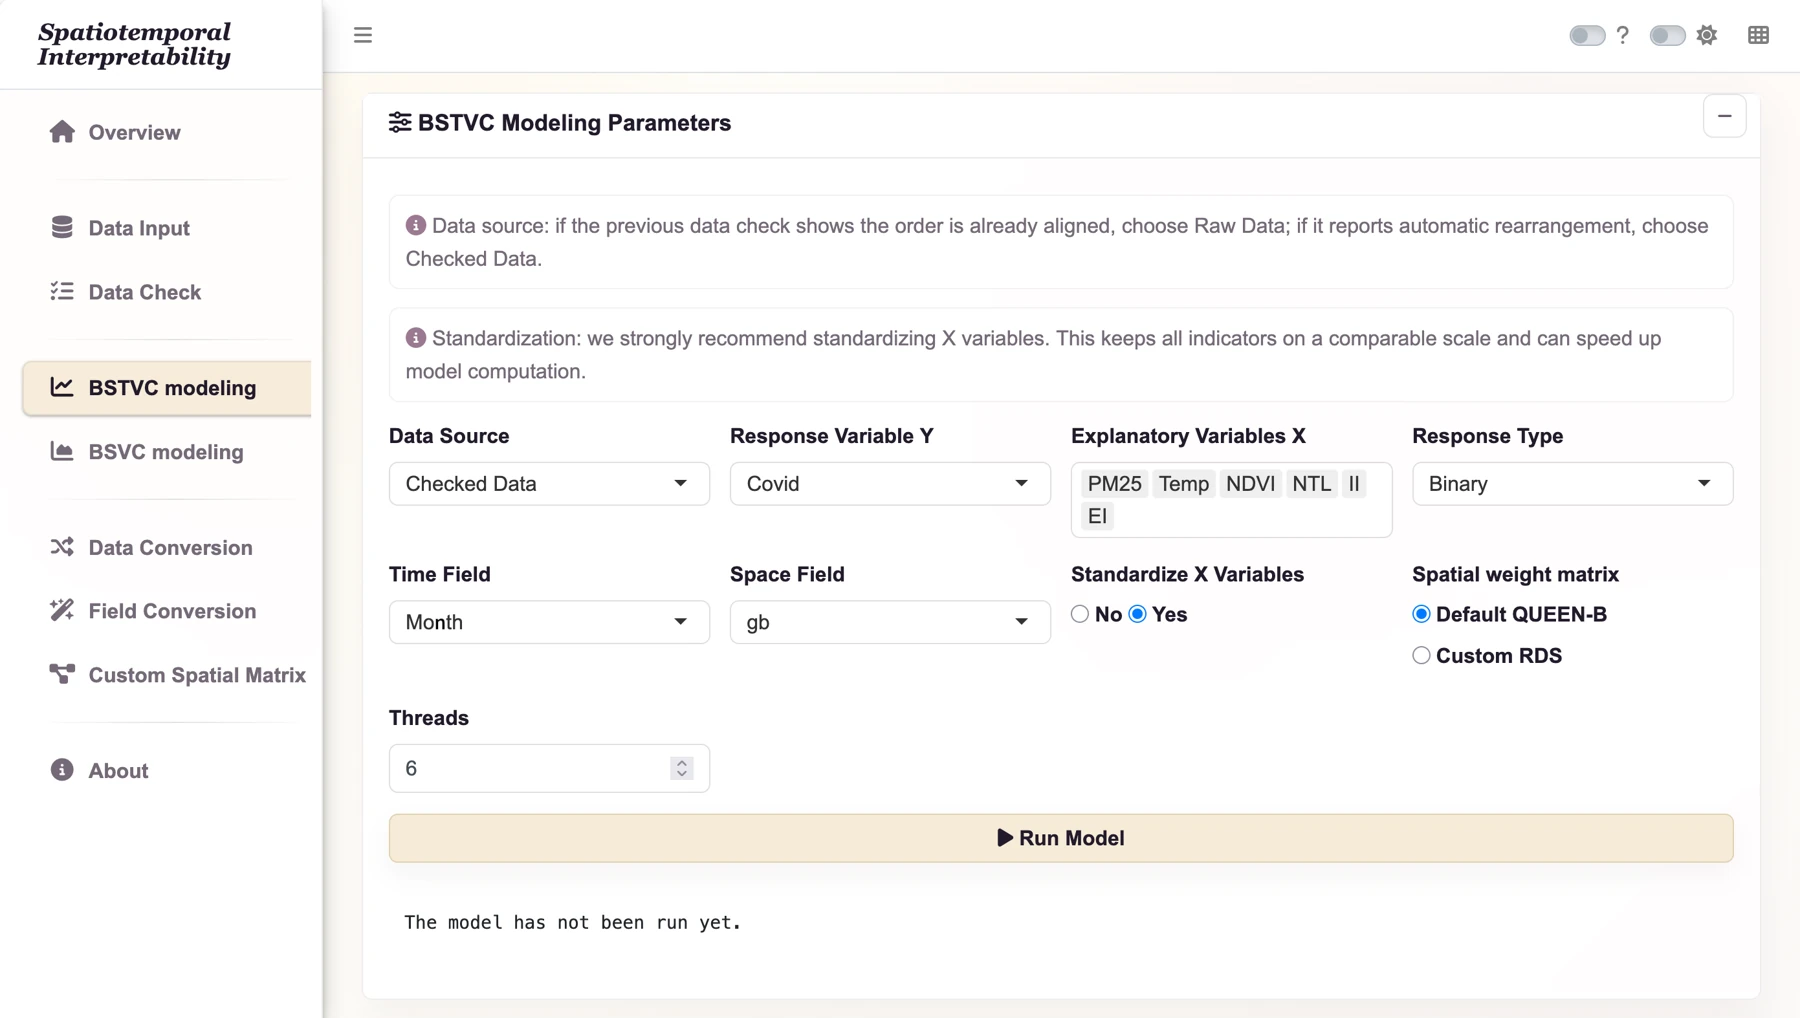Click the BSVC modeling area chart icon

[62, 451]
